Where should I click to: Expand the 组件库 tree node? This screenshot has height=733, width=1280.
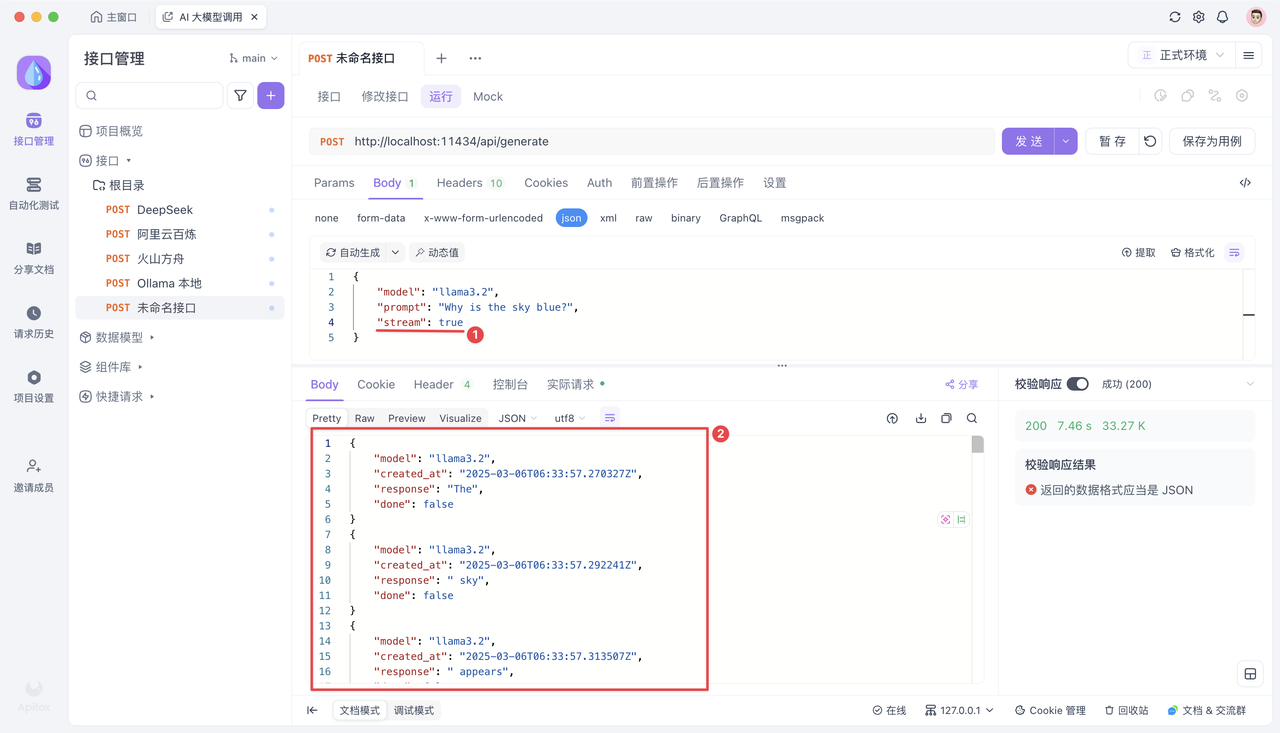(x=141, y=367)
